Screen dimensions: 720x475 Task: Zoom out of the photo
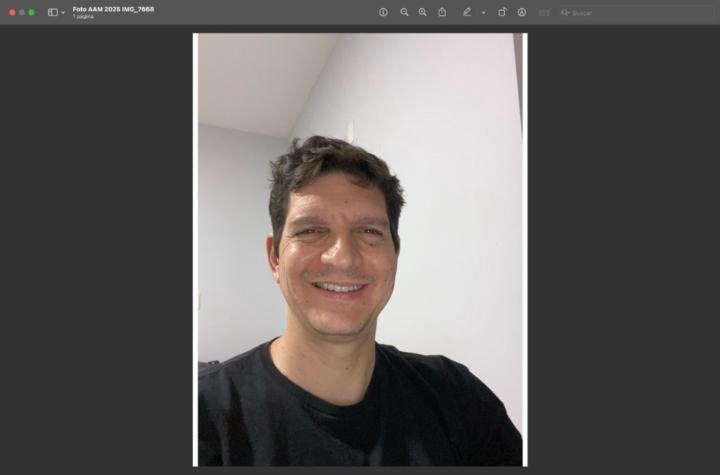pos(404,12)
